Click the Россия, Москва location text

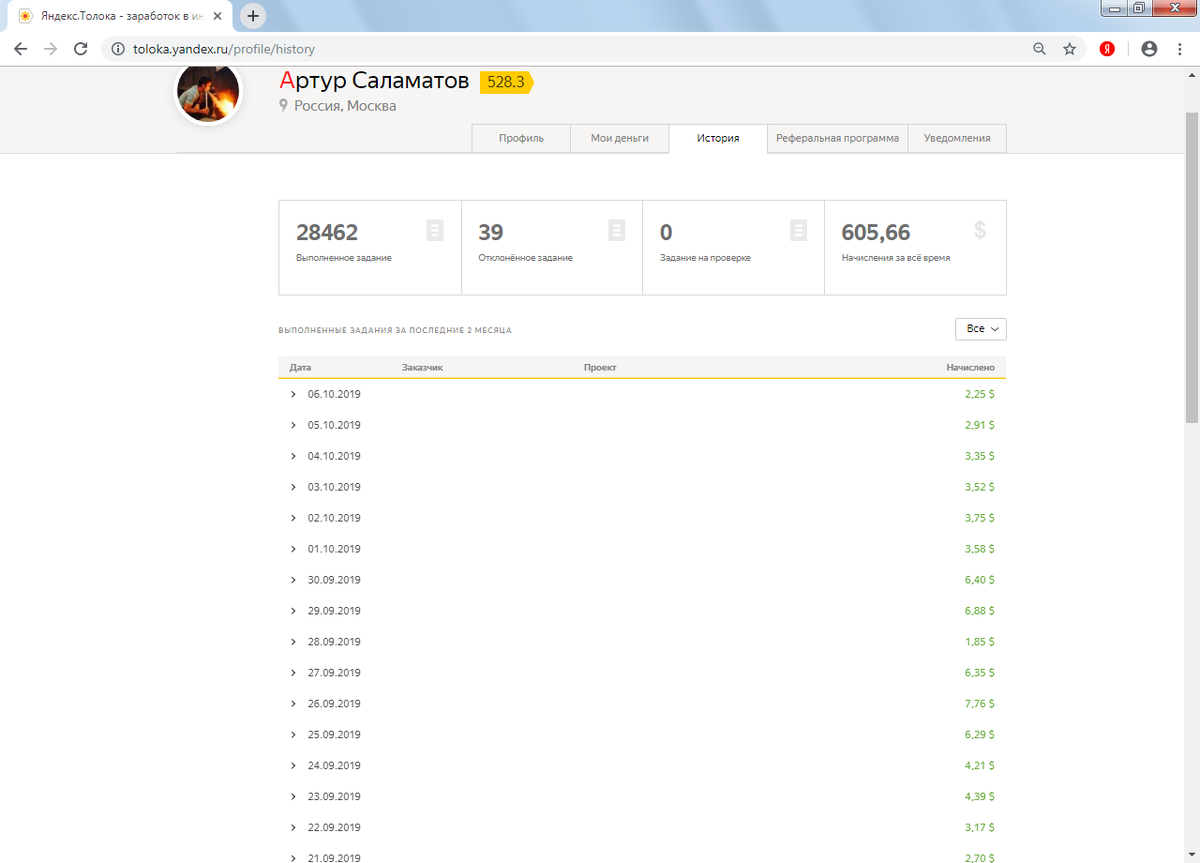[x=345, y=106]
